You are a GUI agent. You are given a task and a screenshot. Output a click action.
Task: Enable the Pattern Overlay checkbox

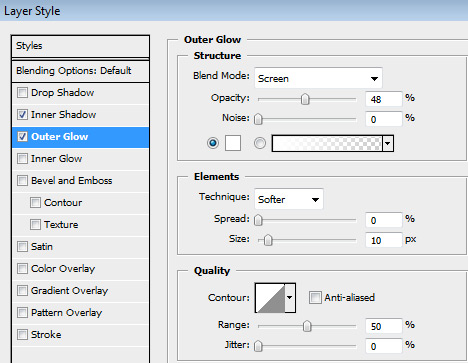22,312
